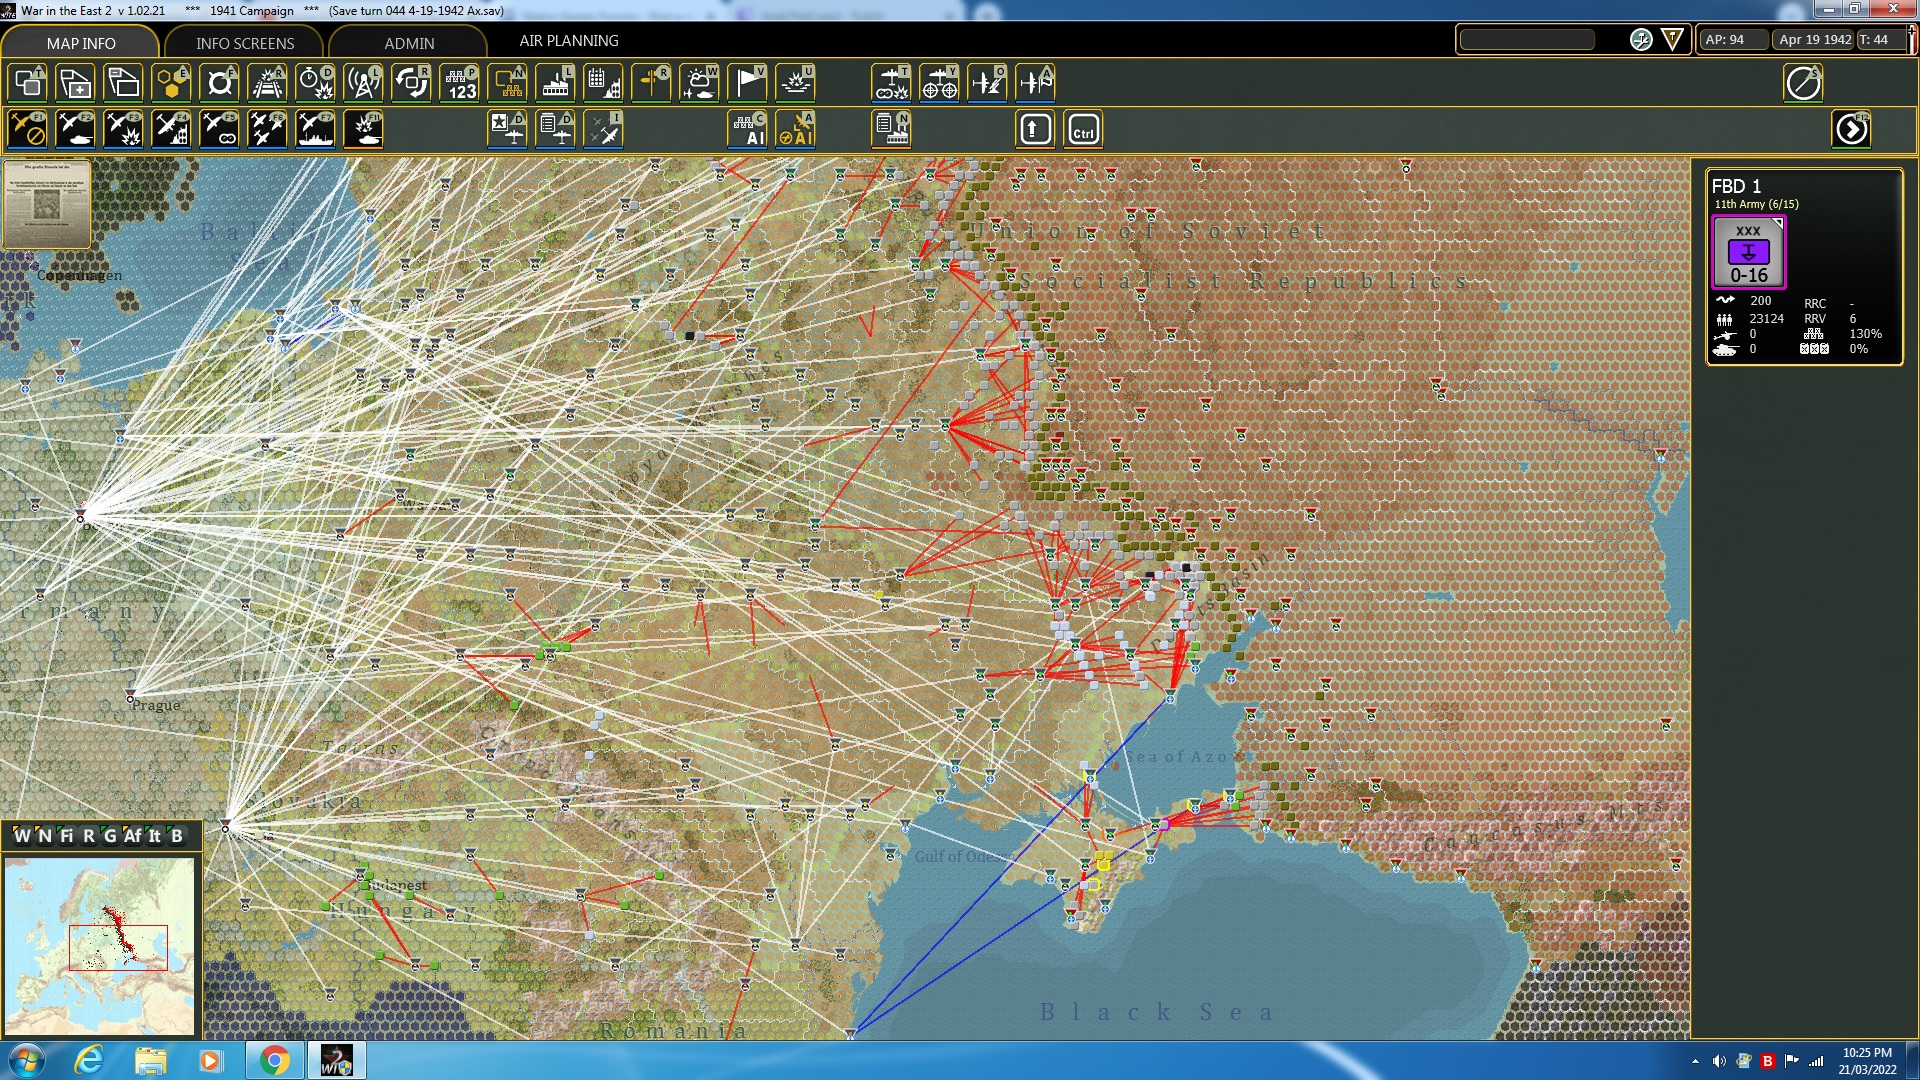The width and height of the screenshot is (1920, 1080).
Task: Click the AI air assist icon (C)
Action: pyautogui.click(x=747, y=130)
